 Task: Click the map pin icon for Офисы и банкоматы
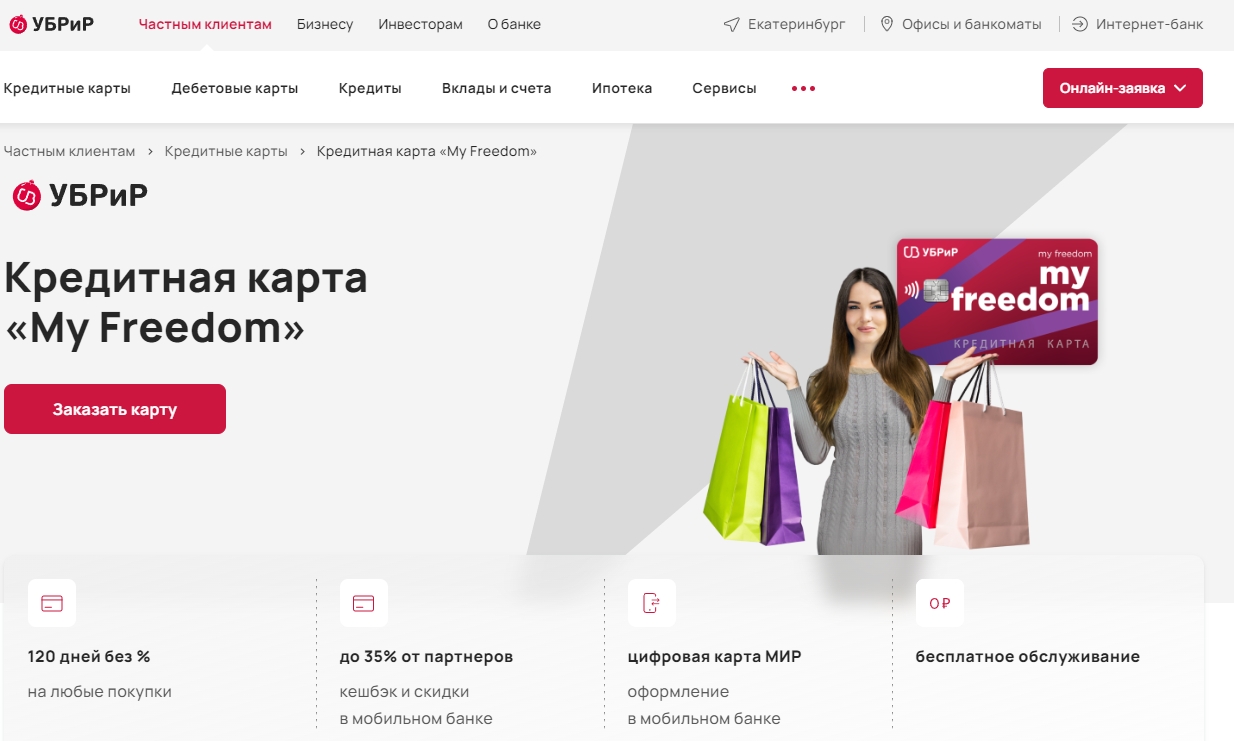coord(886,24)
